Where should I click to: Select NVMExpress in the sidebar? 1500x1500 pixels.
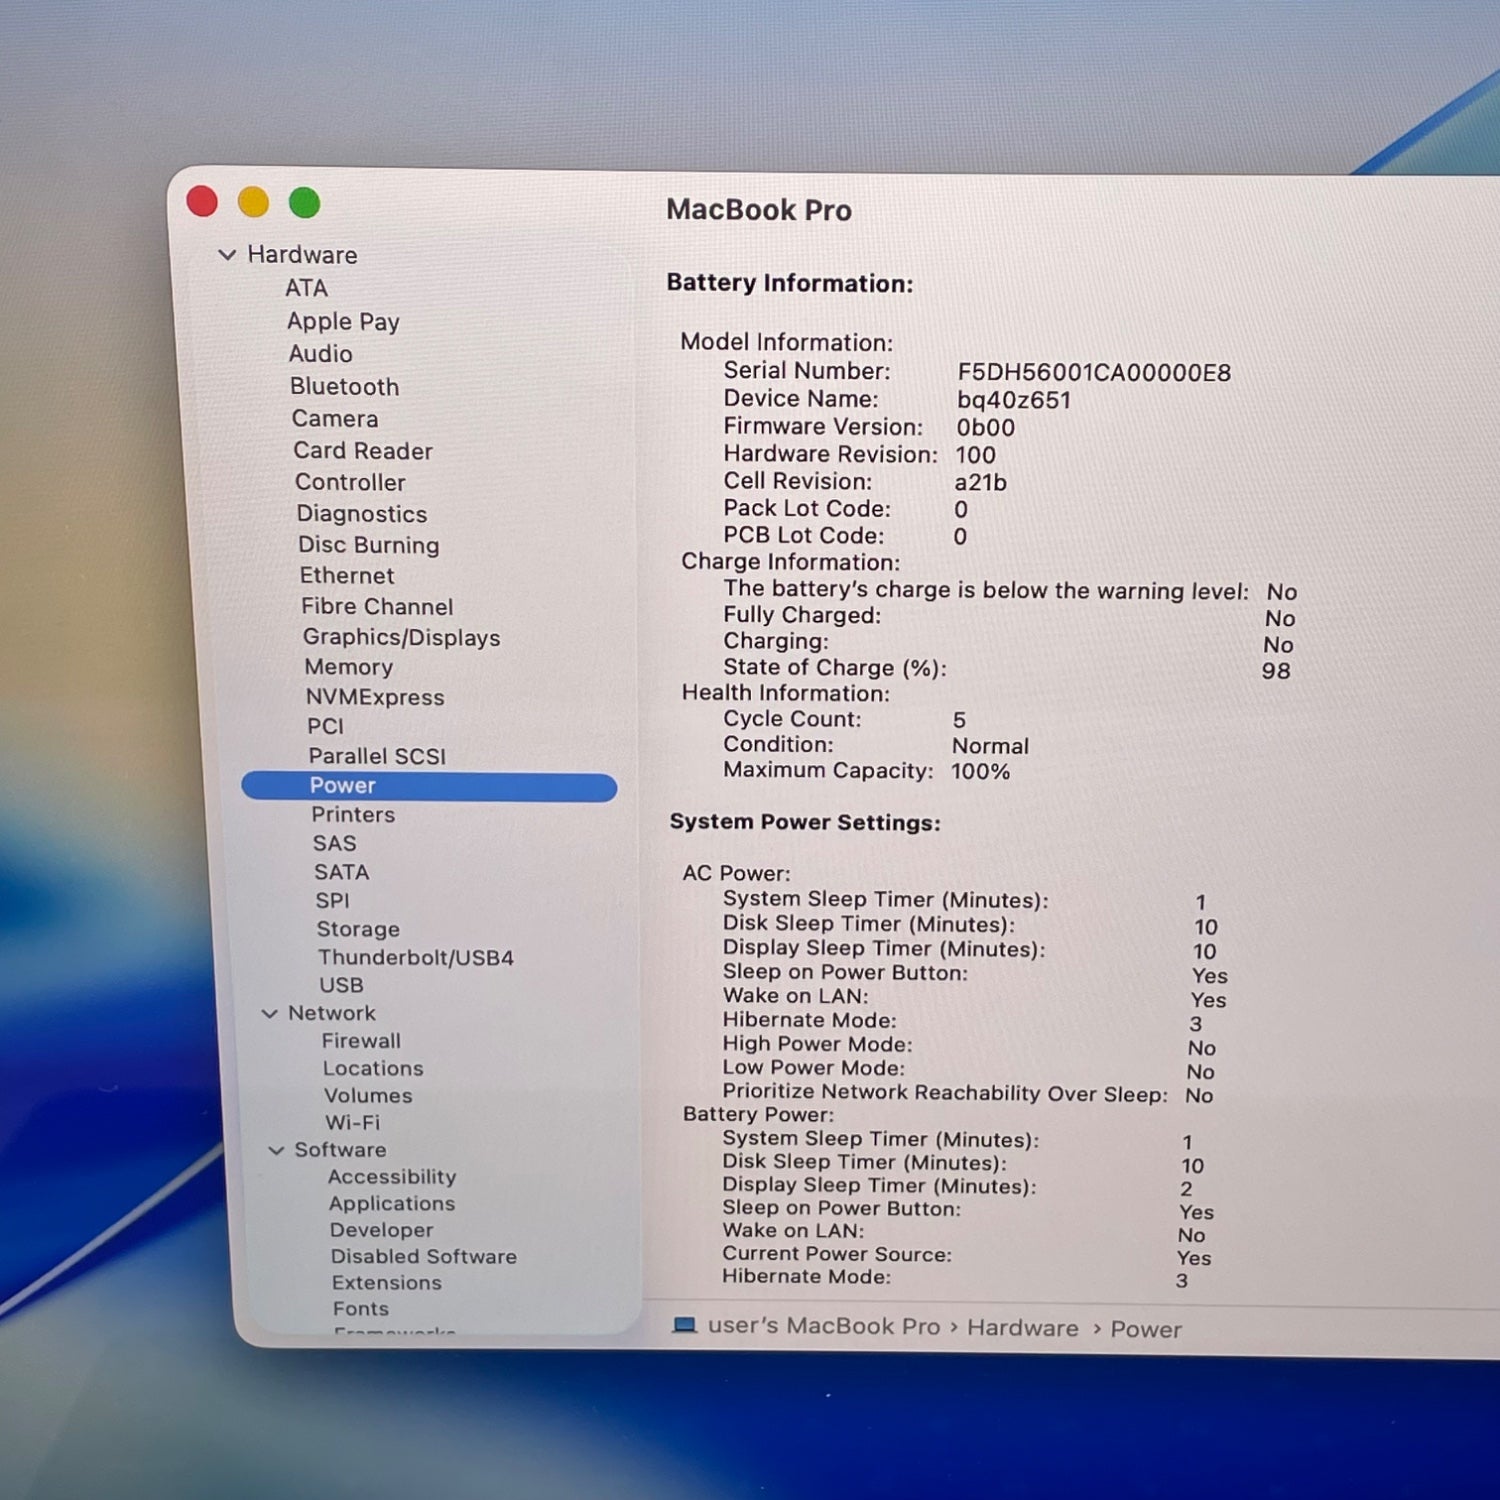tap(375, 697)
